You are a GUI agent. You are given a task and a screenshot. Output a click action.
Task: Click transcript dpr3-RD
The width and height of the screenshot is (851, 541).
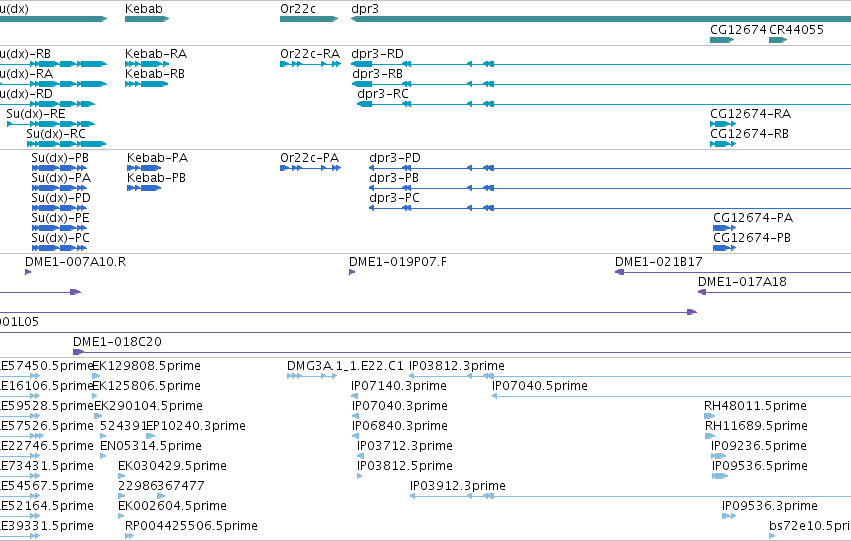(x=377, y=54)
